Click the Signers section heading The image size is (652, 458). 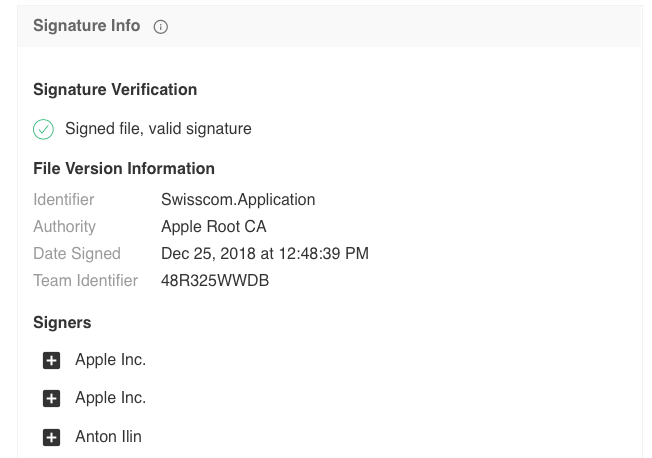[x=62, y=323]
